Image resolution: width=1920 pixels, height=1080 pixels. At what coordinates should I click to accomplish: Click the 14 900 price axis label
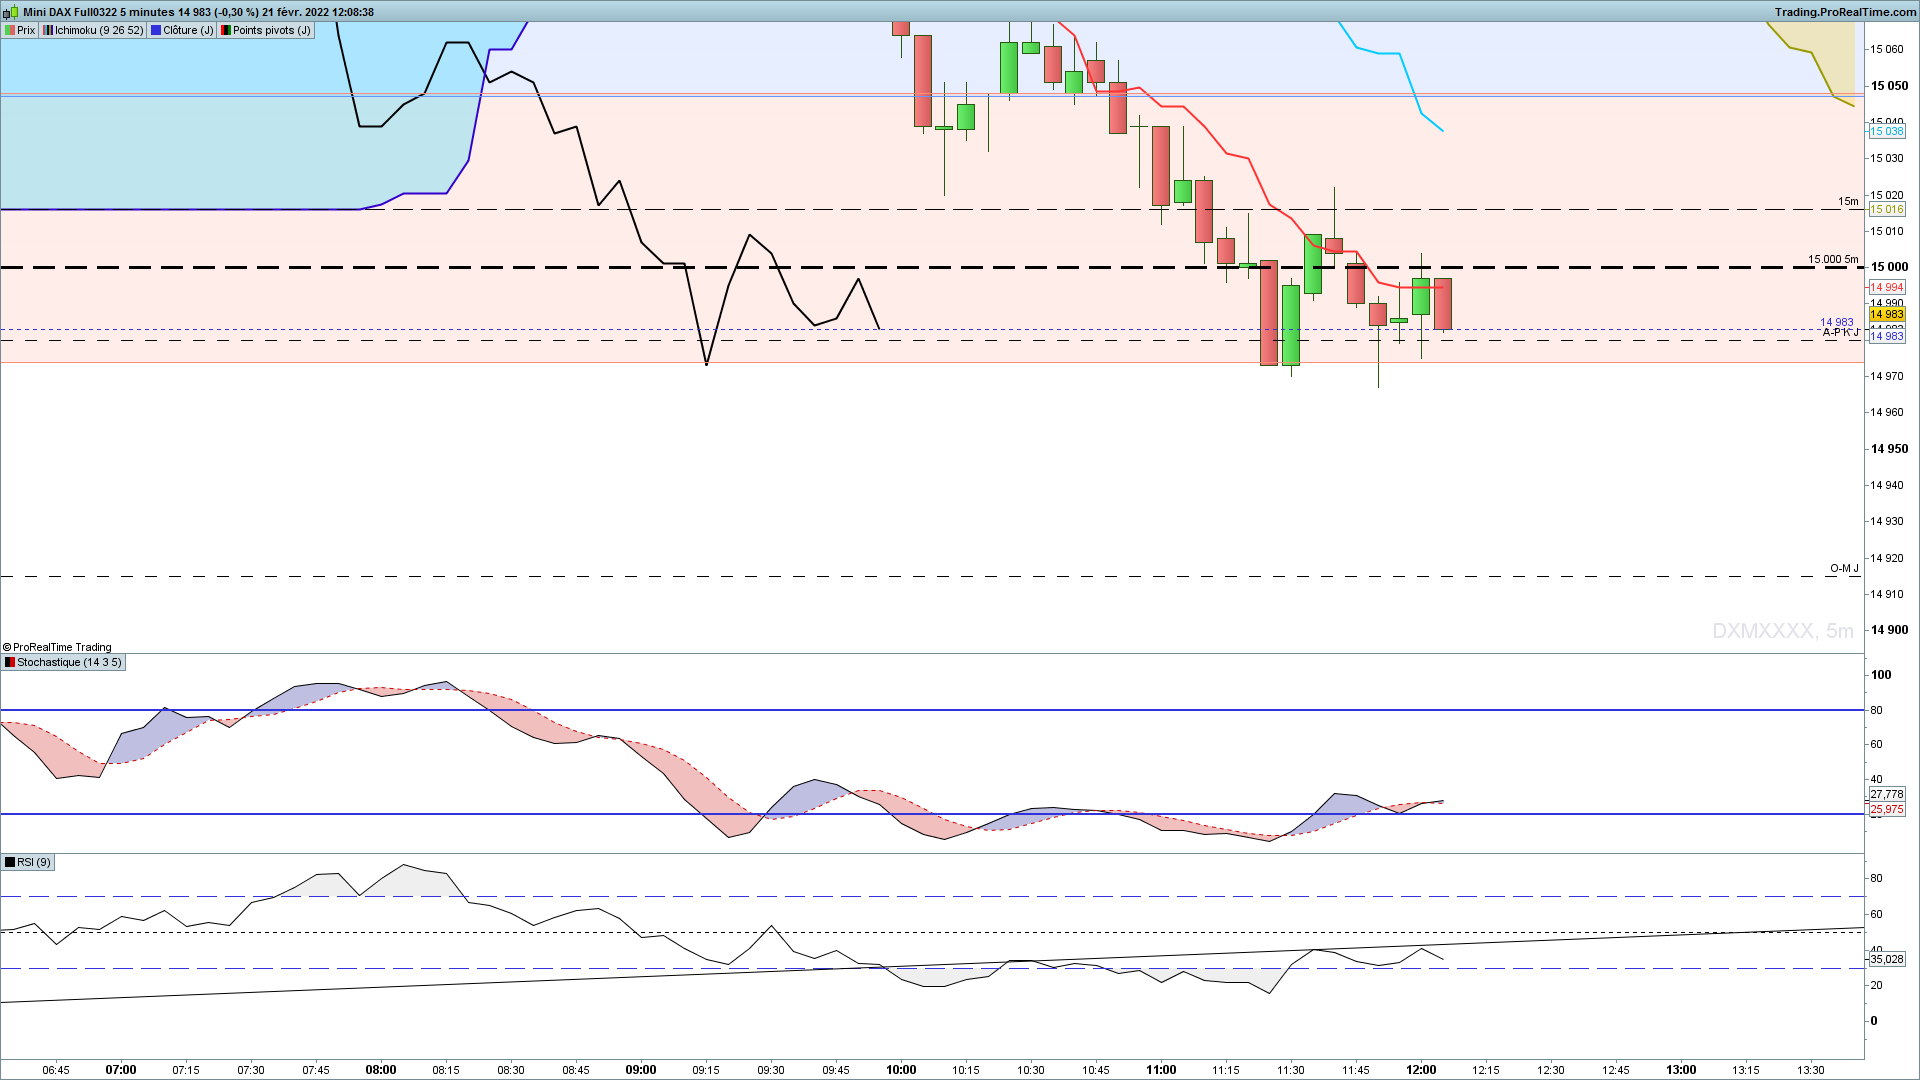(1889, 630)
